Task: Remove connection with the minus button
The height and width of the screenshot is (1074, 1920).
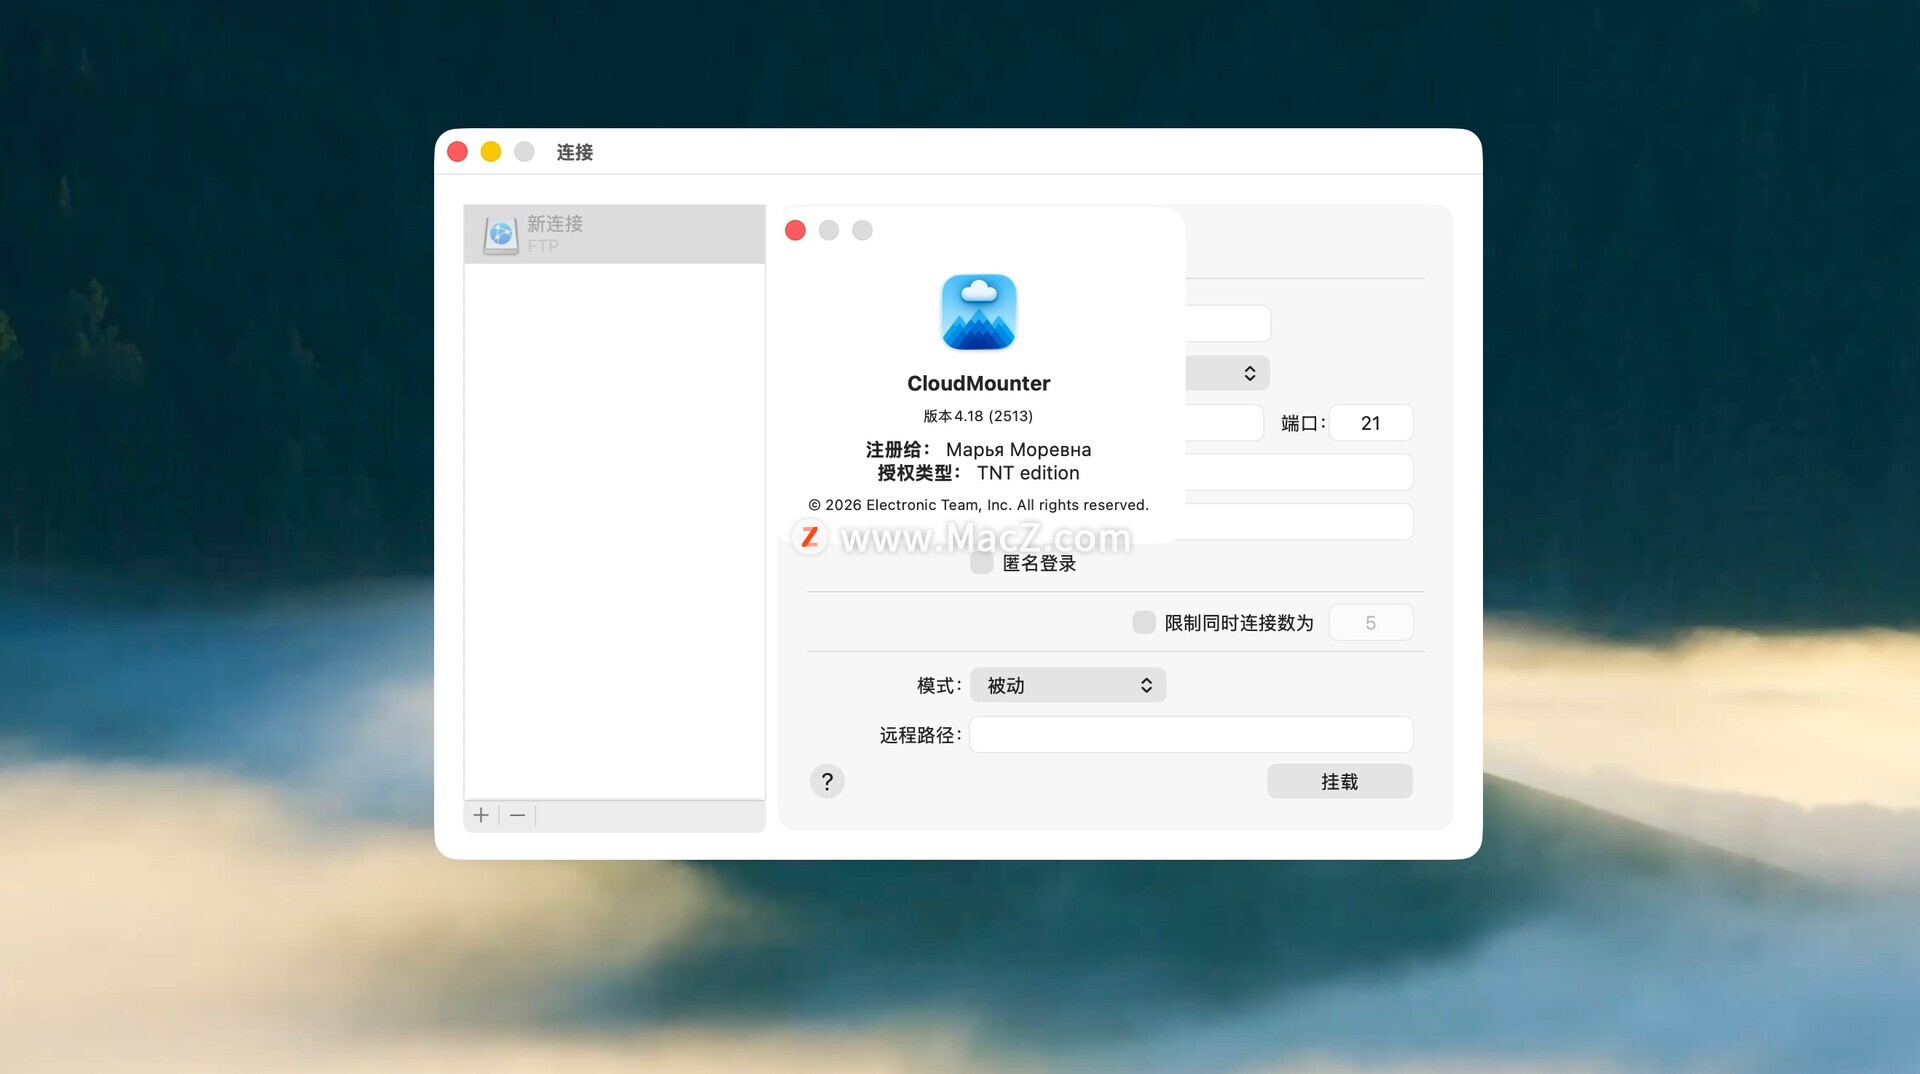Action: 517,815
